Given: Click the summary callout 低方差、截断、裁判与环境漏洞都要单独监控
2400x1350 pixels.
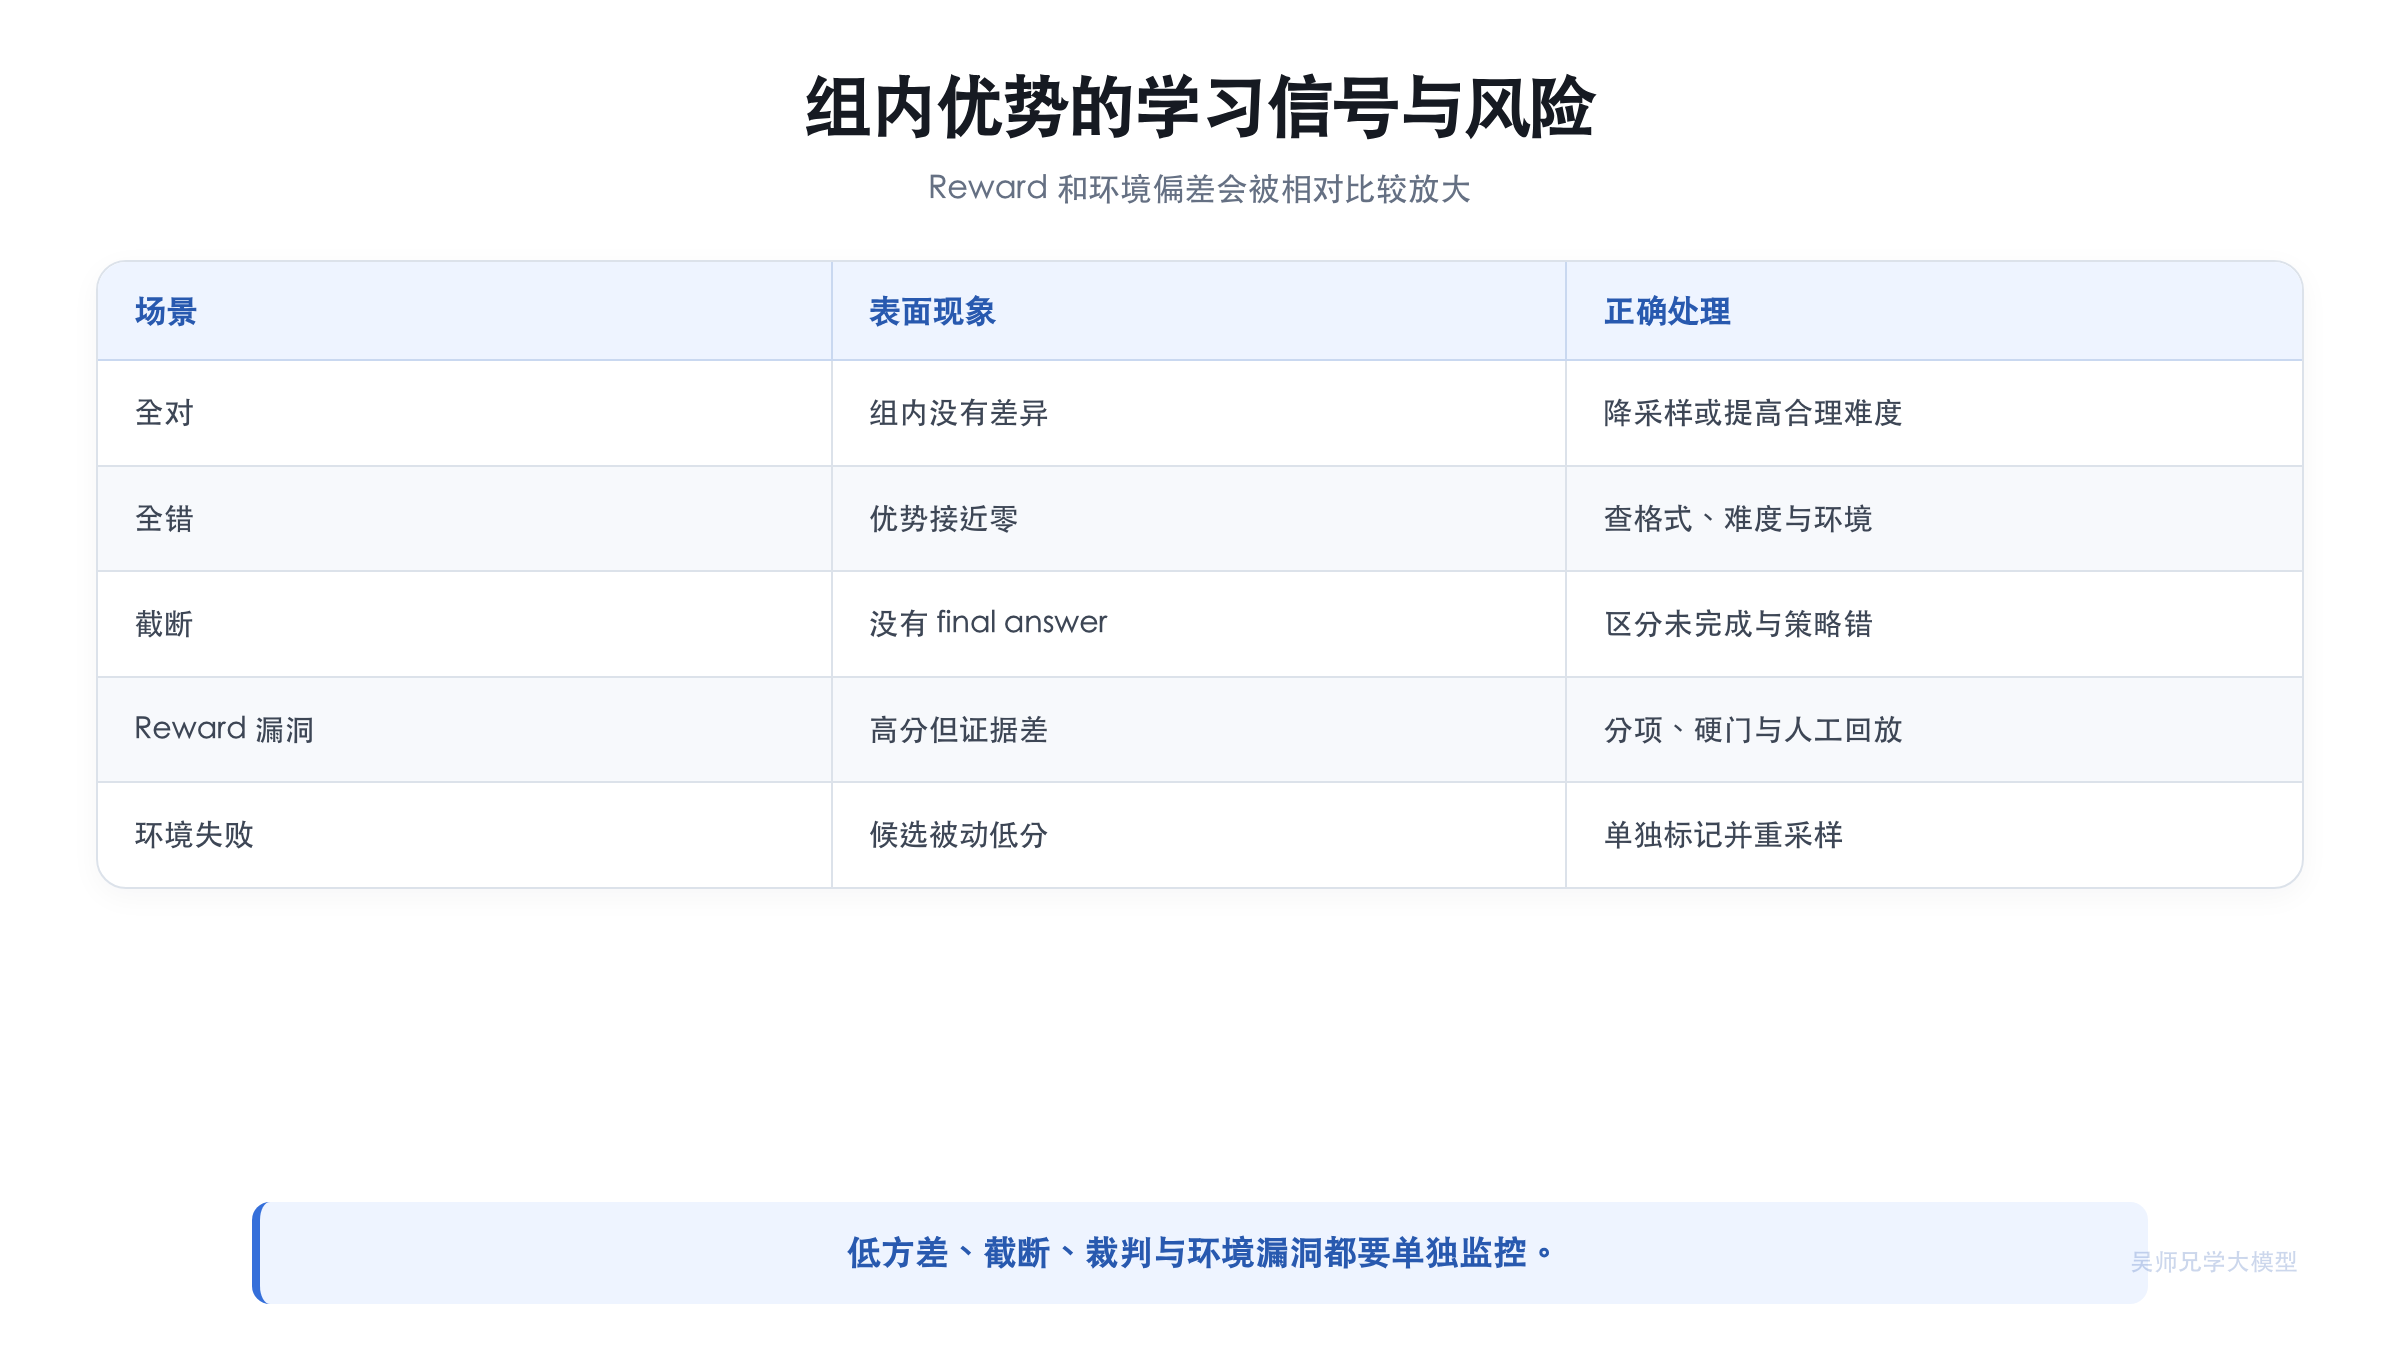Looking at the screenshot, I should click(1200, 1252).
